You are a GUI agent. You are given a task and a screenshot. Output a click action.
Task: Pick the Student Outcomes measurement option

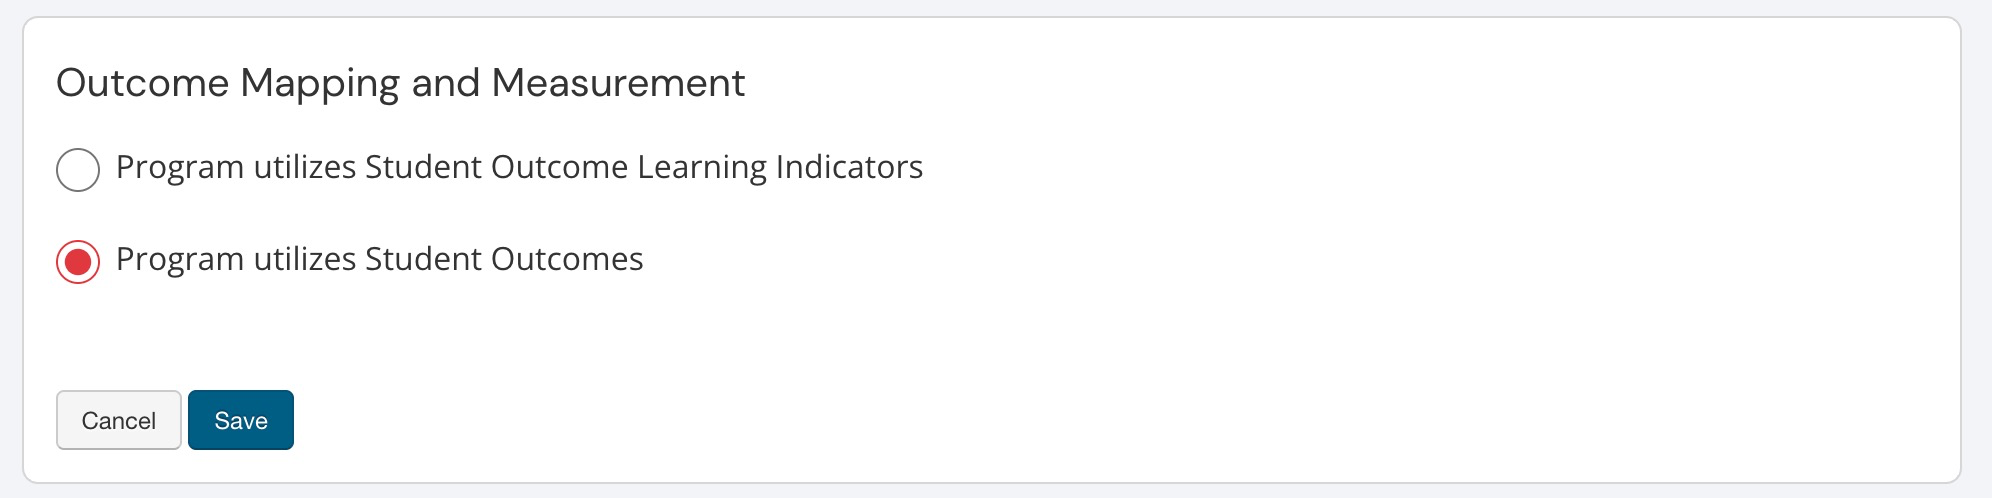point(78,262)
